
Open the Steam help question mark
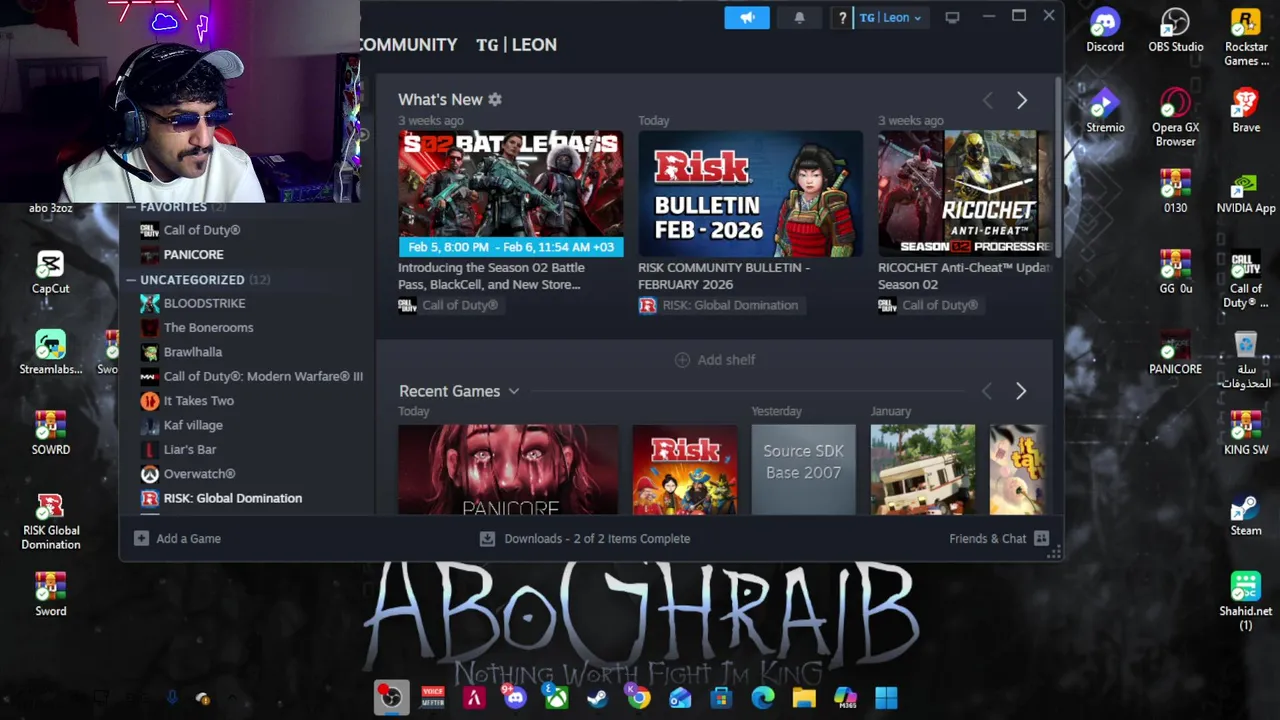click(842, 18)
